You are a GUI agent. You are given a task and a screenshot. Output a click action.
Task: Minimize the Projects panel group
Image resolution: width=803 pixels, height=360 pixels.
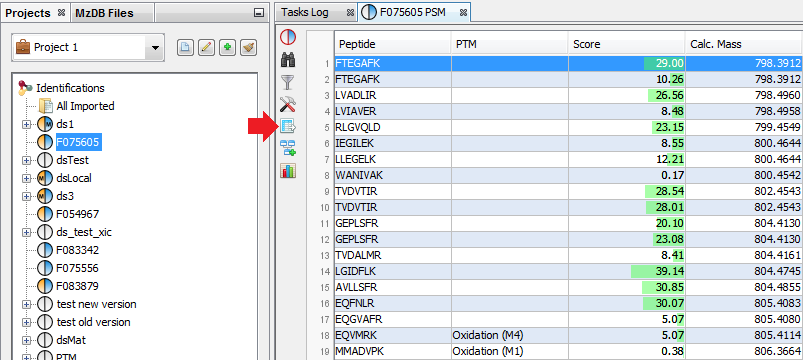(259, 13)
